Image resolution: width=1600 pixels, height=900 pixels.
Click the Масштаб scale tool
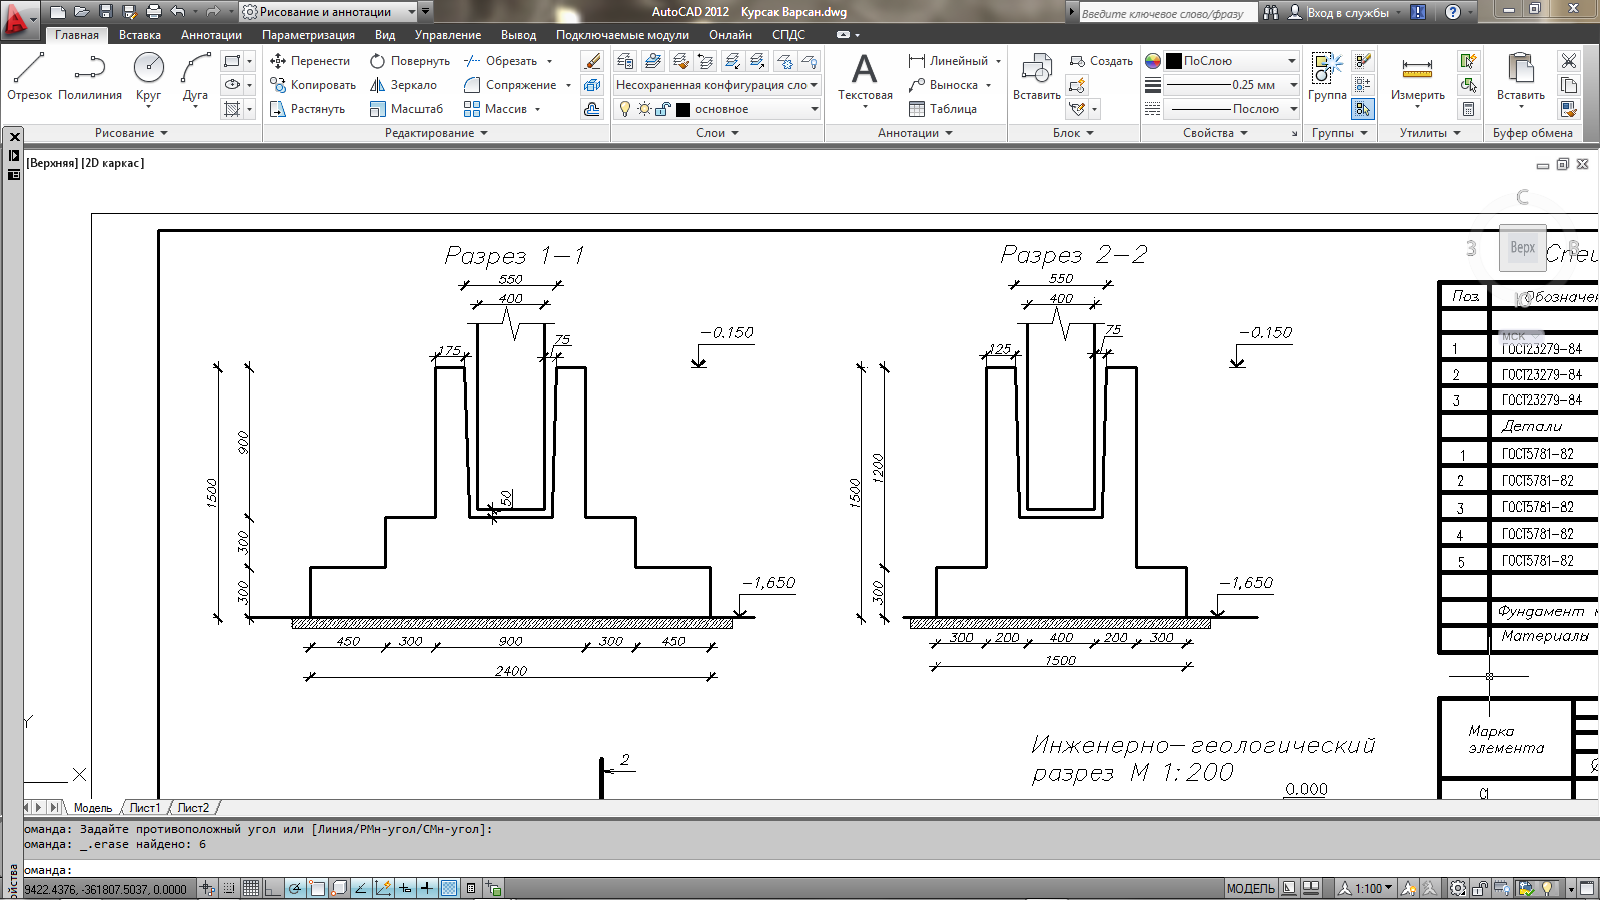tap(406, 109)
